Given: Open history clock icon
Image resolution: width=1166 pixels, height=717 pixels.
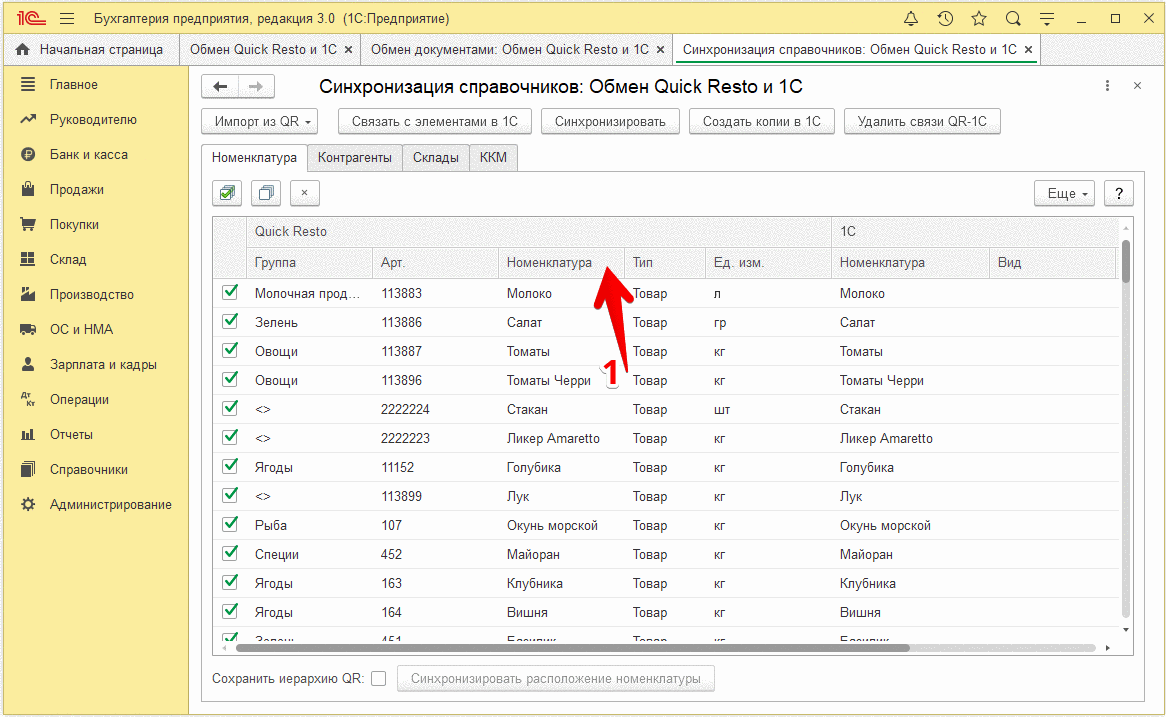Looking at the screenshot, I should pos(945,19).
